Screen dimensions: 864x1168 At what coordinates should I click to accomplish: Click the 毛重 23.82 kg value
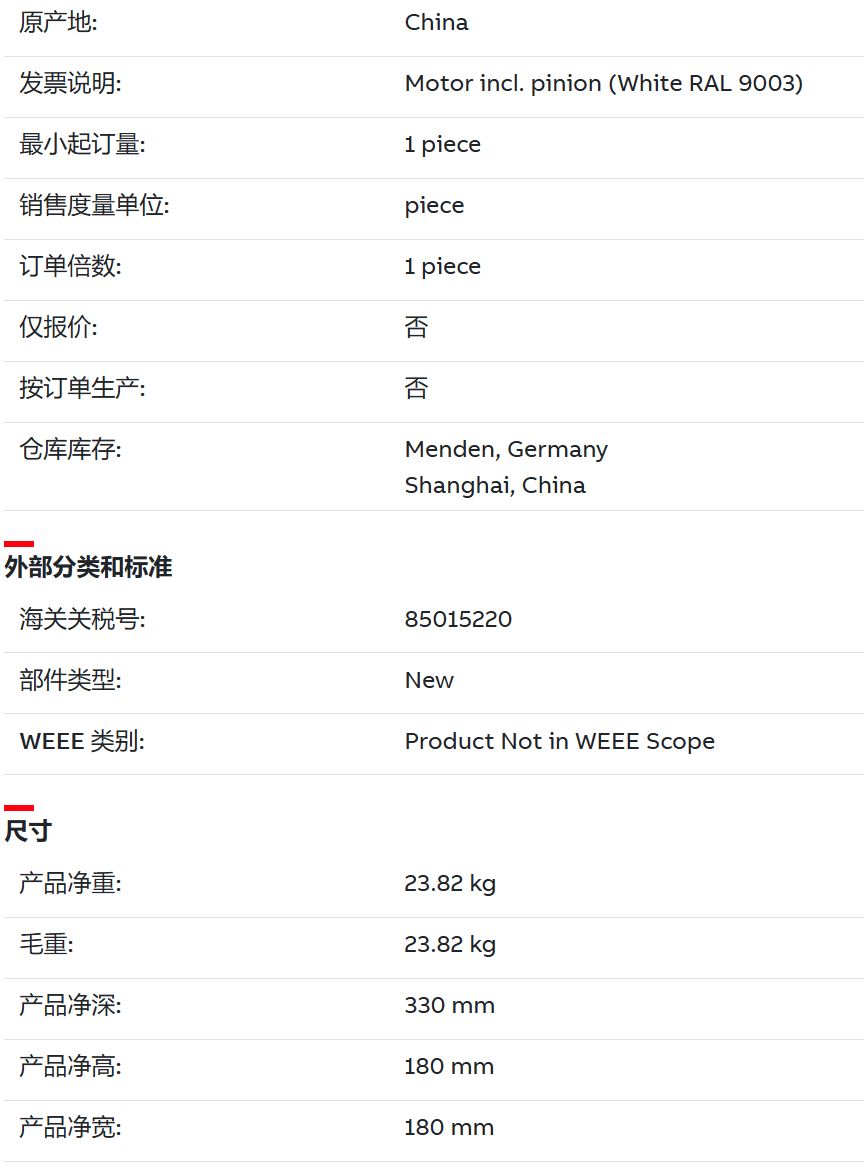click(x=450, y=945)
